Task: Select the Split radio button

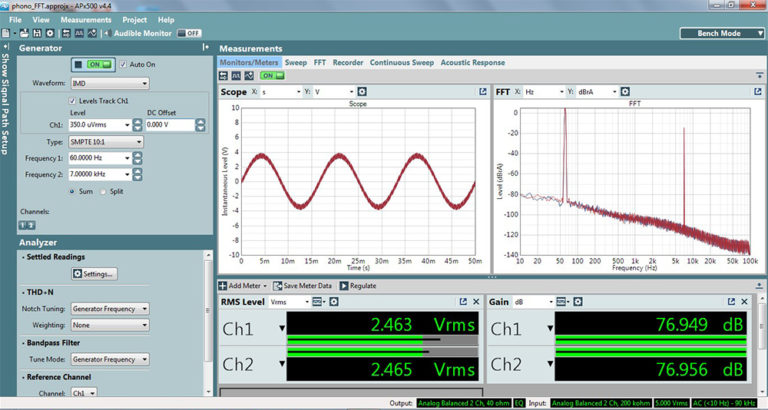Action: (x=102, y=191)
